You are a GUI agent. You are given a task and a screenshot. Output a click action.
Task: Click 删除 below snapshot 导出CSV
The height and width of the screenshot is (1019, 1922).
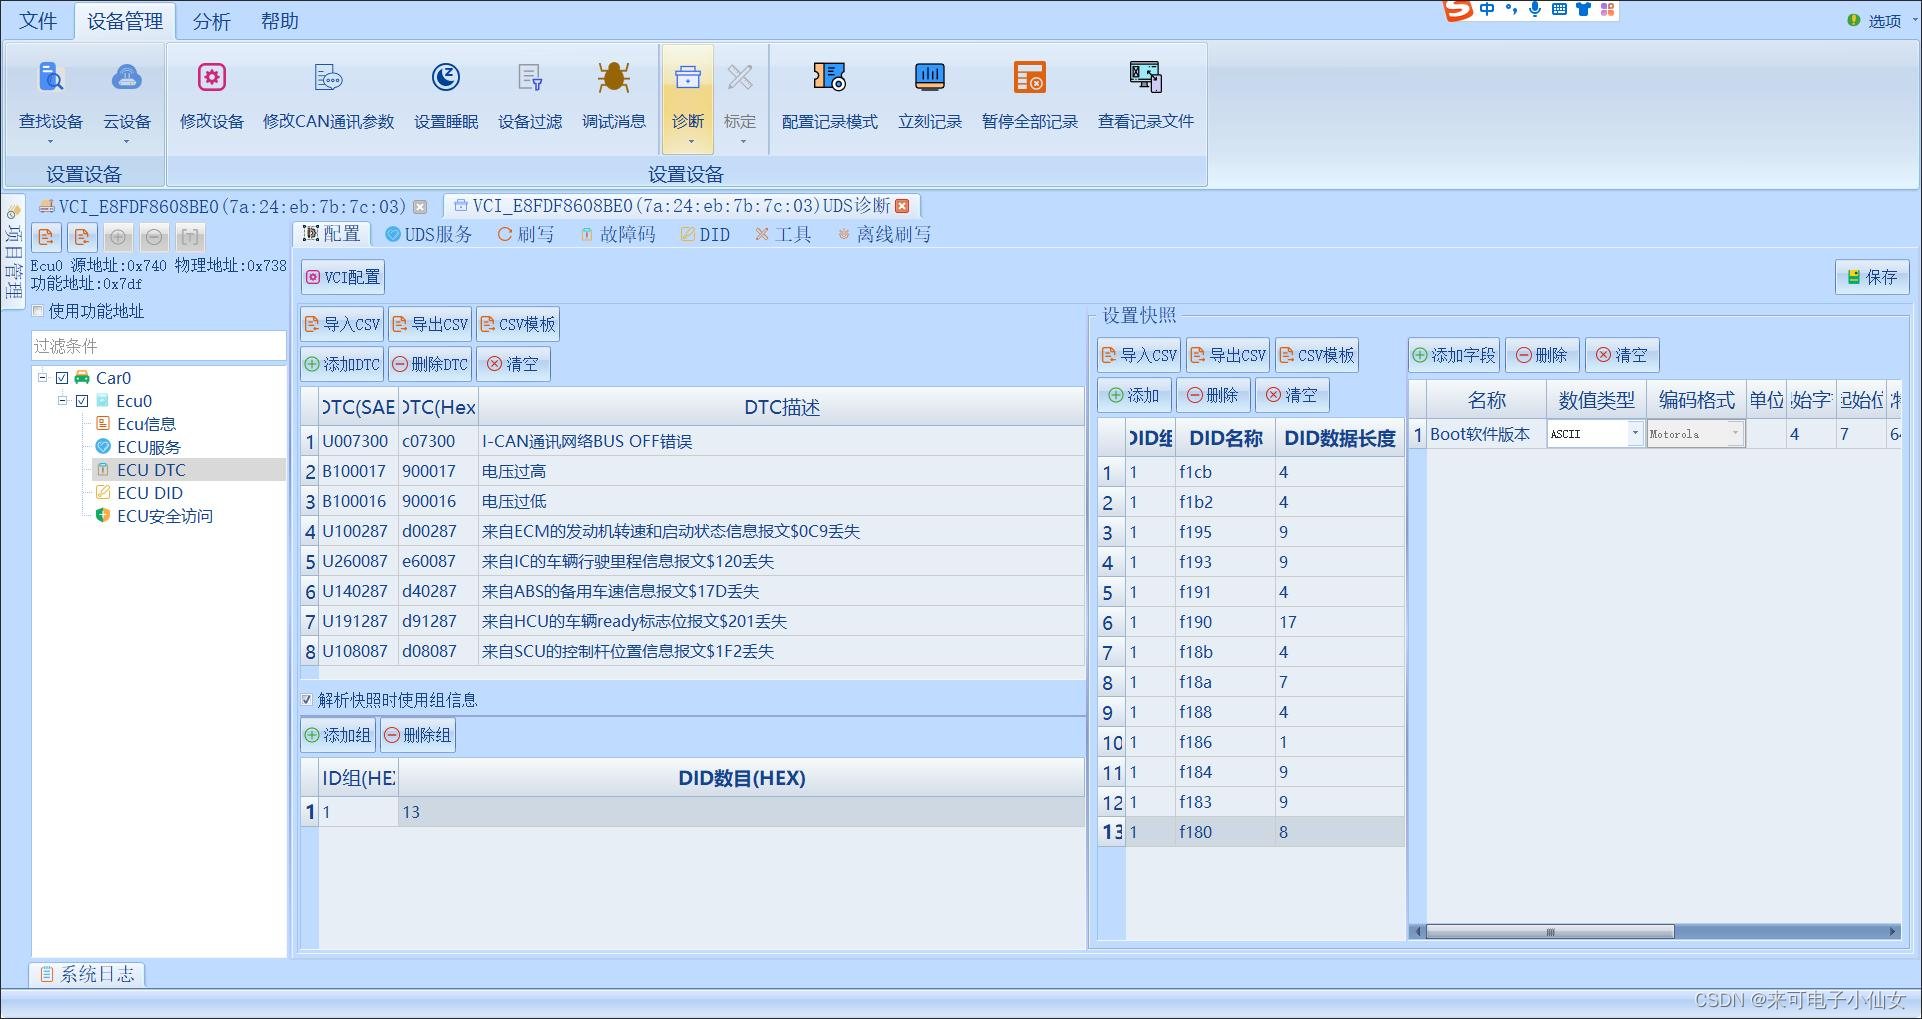pos(1213,395)
